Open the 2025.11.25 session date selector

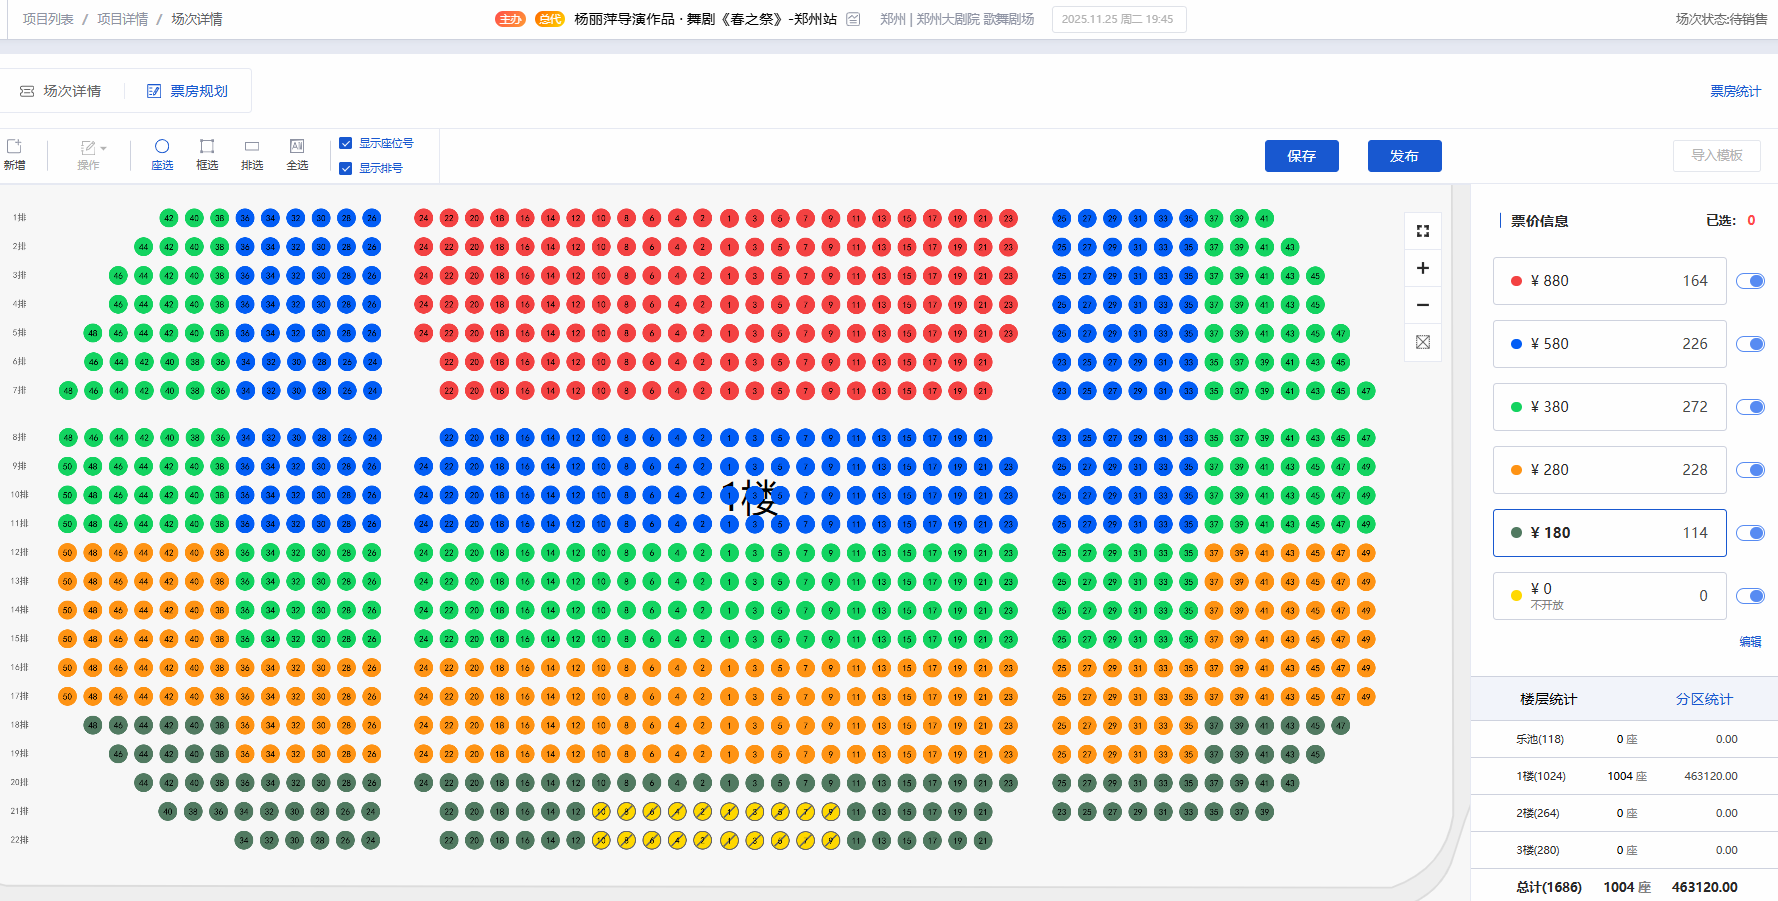coord(1118,19)
